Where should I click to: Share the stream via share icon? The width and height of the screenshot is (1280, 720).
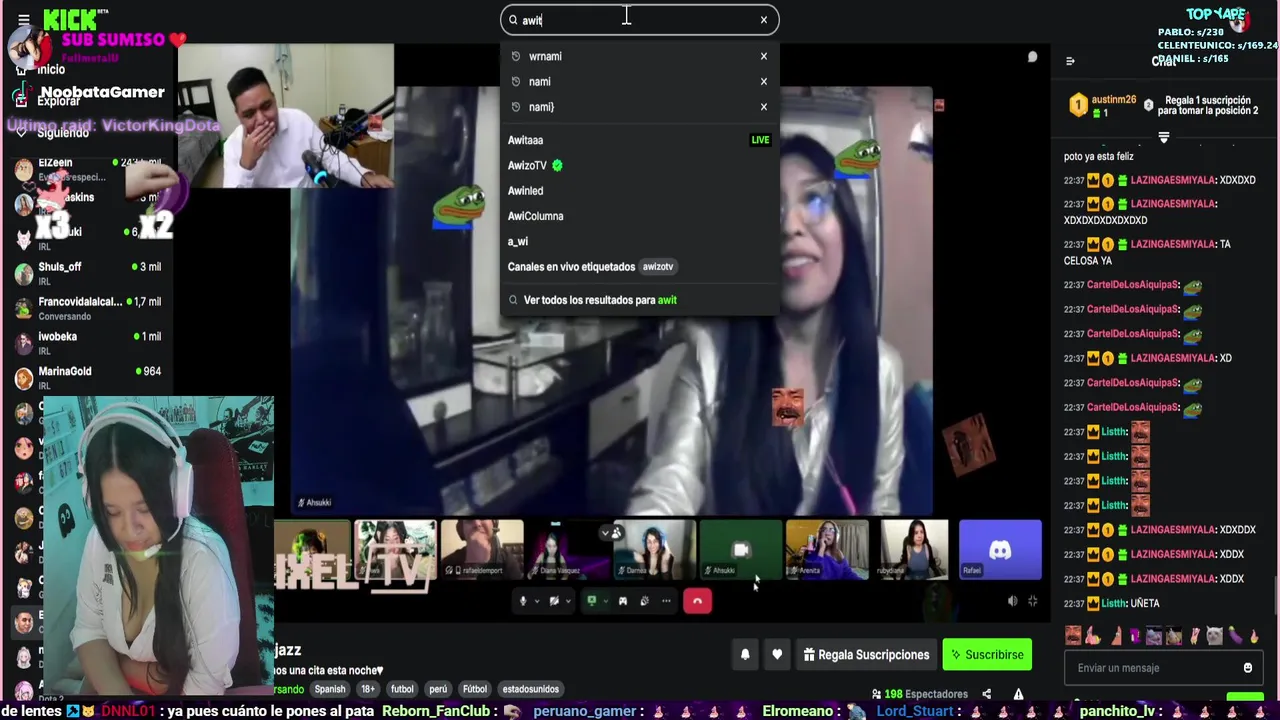click(986, 694)
